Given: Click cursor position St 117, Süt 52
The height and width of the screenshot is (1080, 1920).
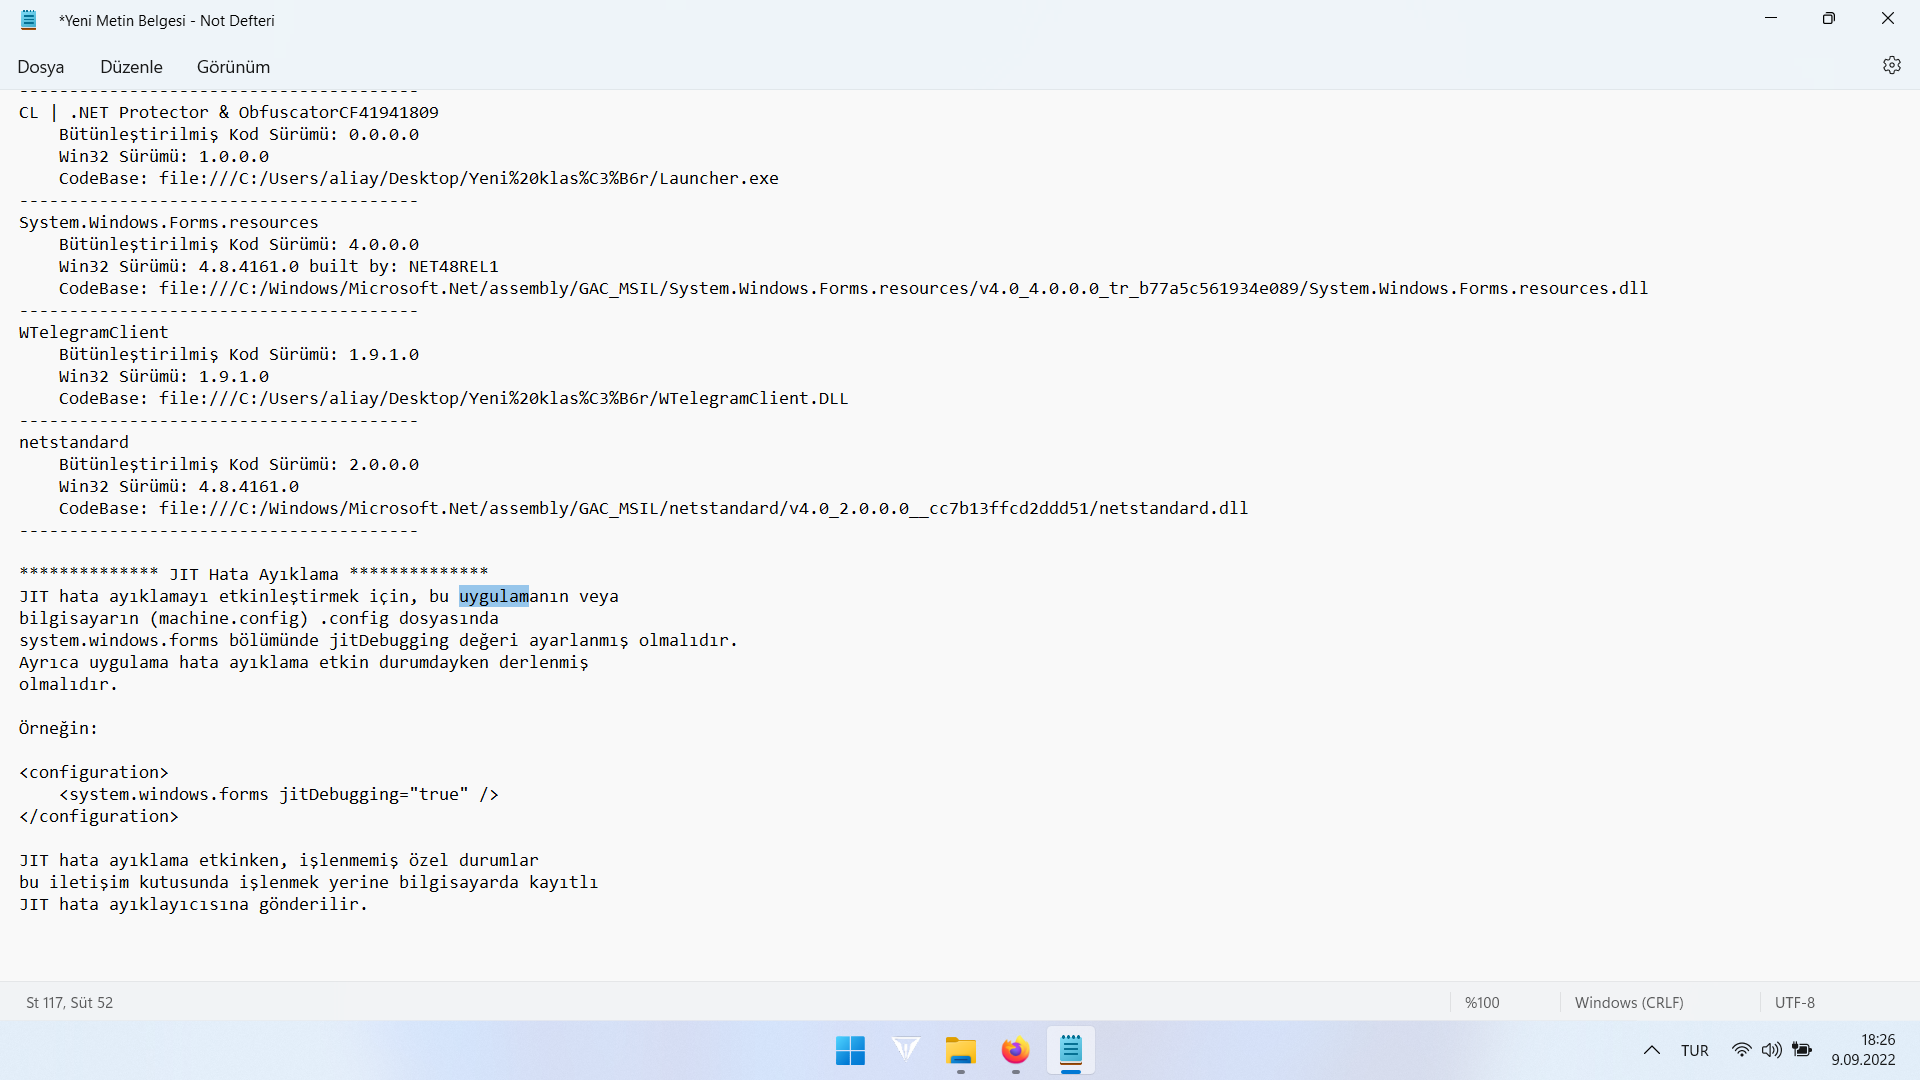Looking at the screenshot, I should (x=69, y=1002).
